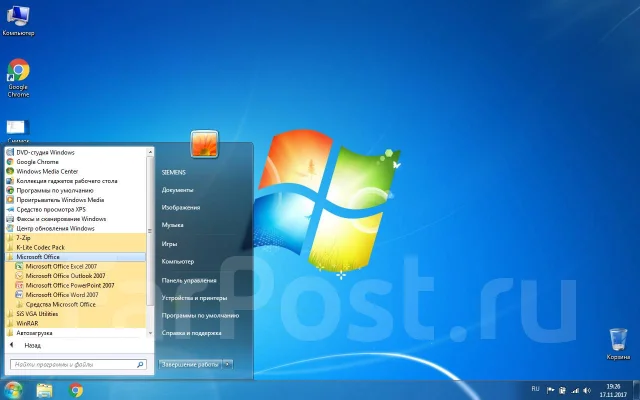Image resolution: width=640 pixels, height=400 pixels.
Task: Open Музыка in the Start menu
Action: 172,225
